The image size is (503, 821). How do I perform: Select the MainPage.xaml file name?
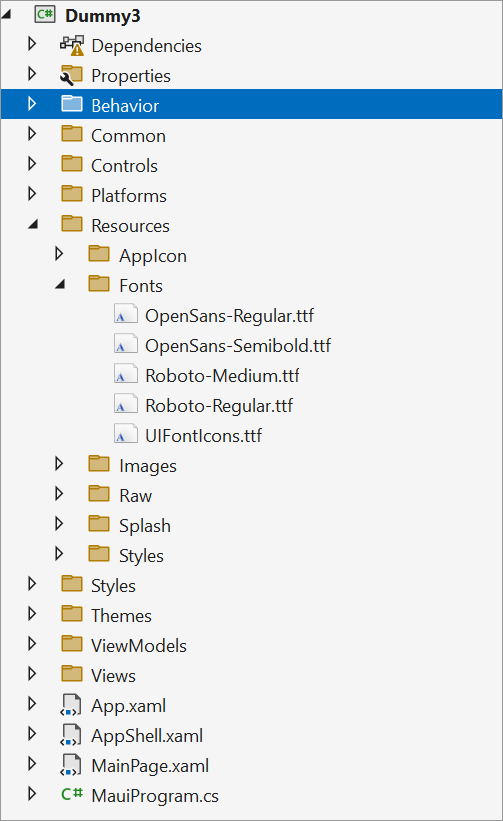pyautogui.click(x=150, y=766)
